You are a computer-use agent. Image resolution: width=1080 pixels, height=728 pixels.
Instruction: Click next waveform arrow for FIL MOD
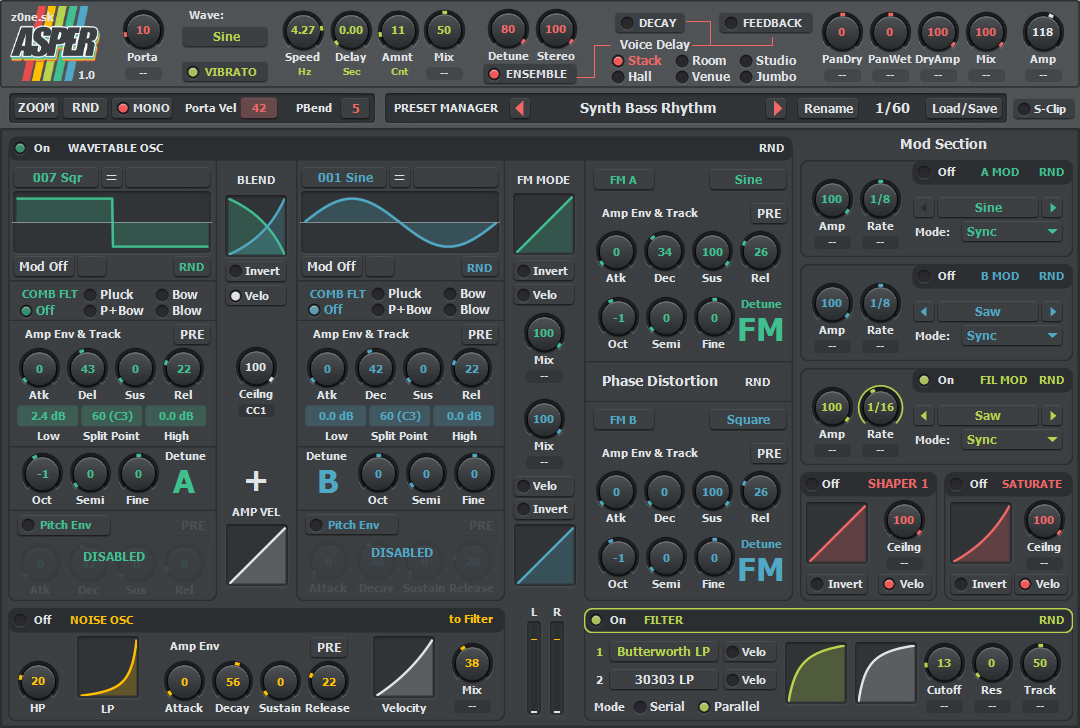coord(1052,415)
